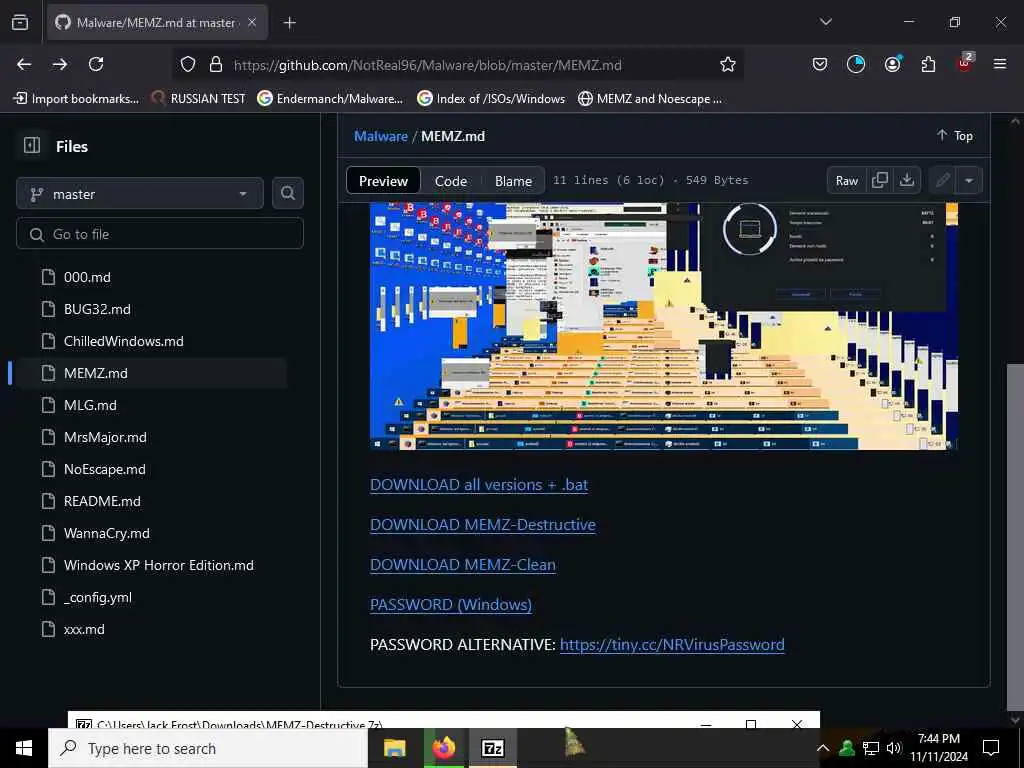Switch to Code tab
1024x768 pixels.
451,181
